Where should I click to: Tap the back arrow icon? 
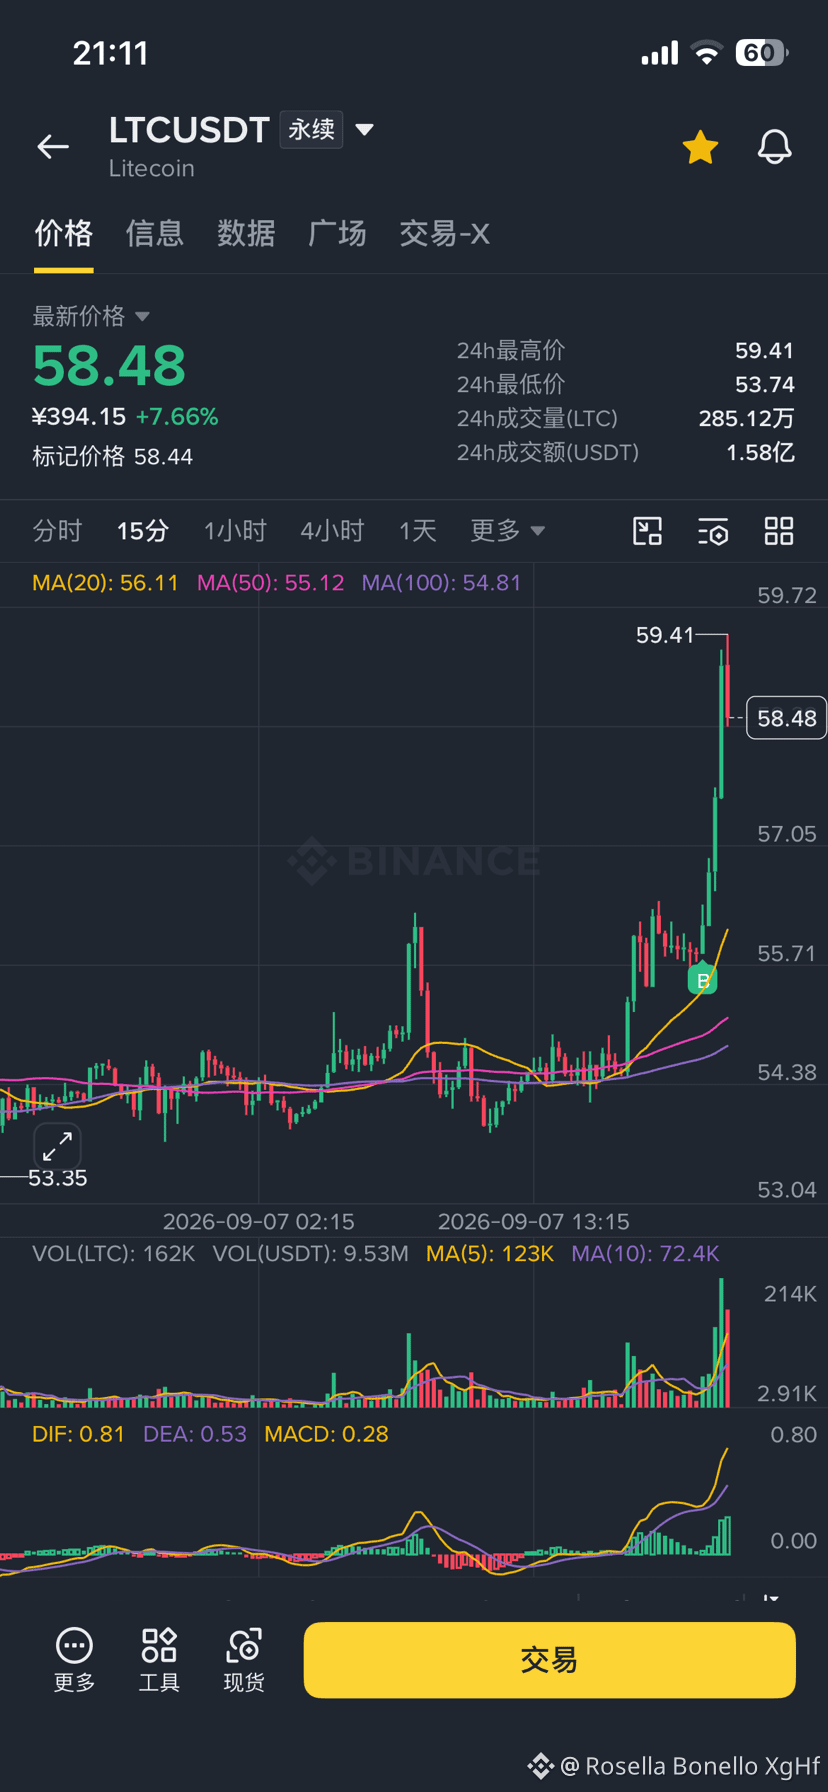[53, 147]
